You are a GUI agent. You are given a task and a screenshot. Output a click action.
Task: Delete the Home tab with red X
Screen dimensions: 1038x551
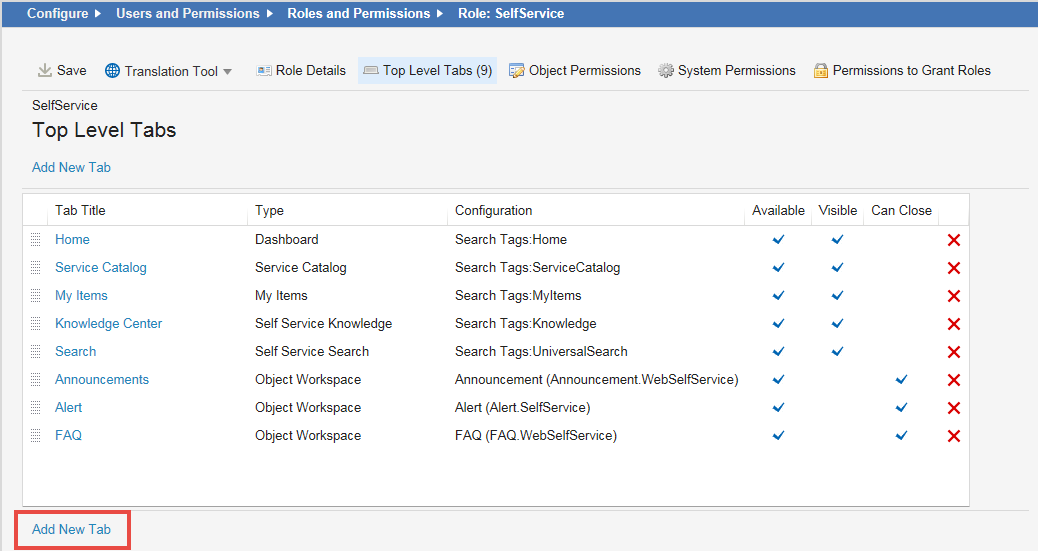[x=953, y=240]
